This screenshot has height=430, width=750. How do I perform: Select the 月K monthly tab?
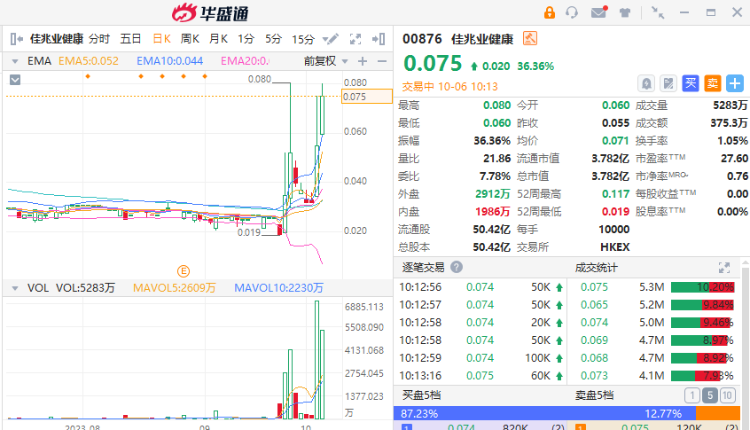(218, 39)
